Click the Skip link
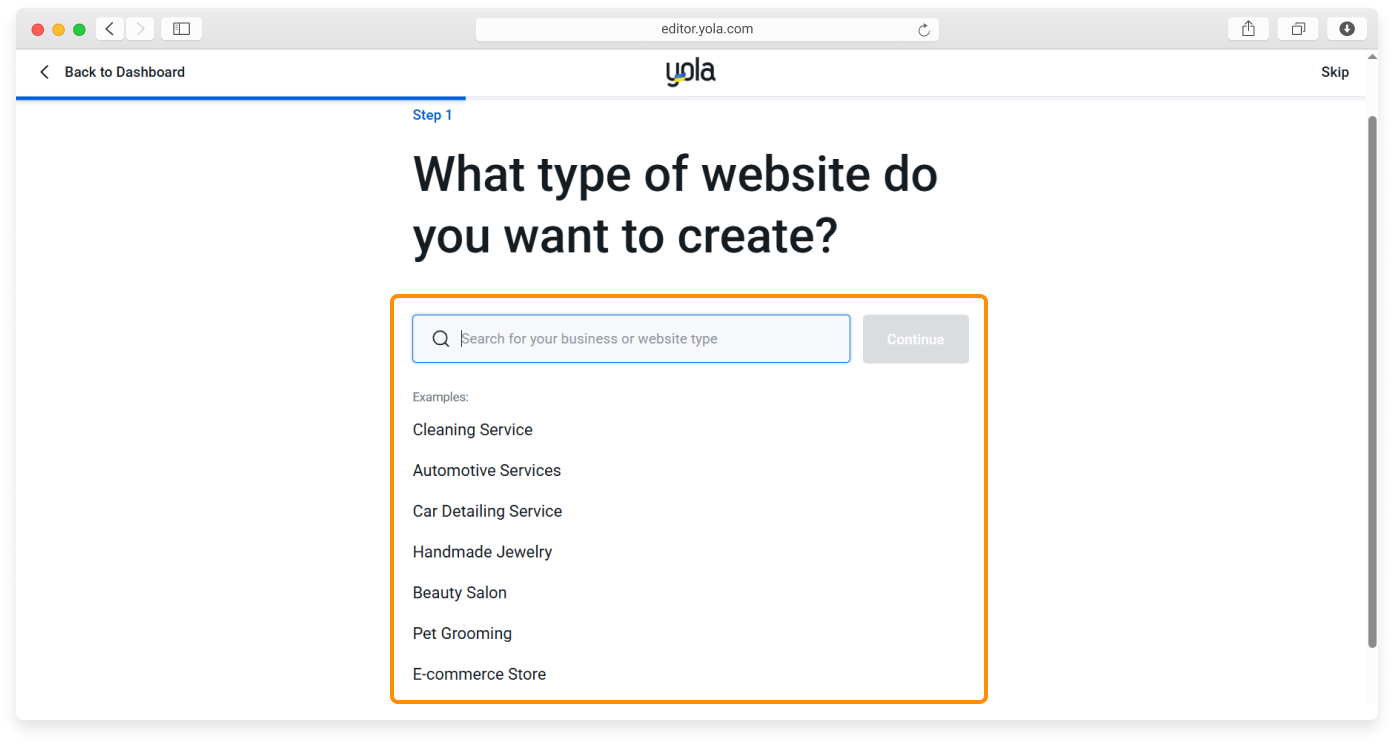1394x744 pixels. pyautogui.click(x=1334, y=72)
